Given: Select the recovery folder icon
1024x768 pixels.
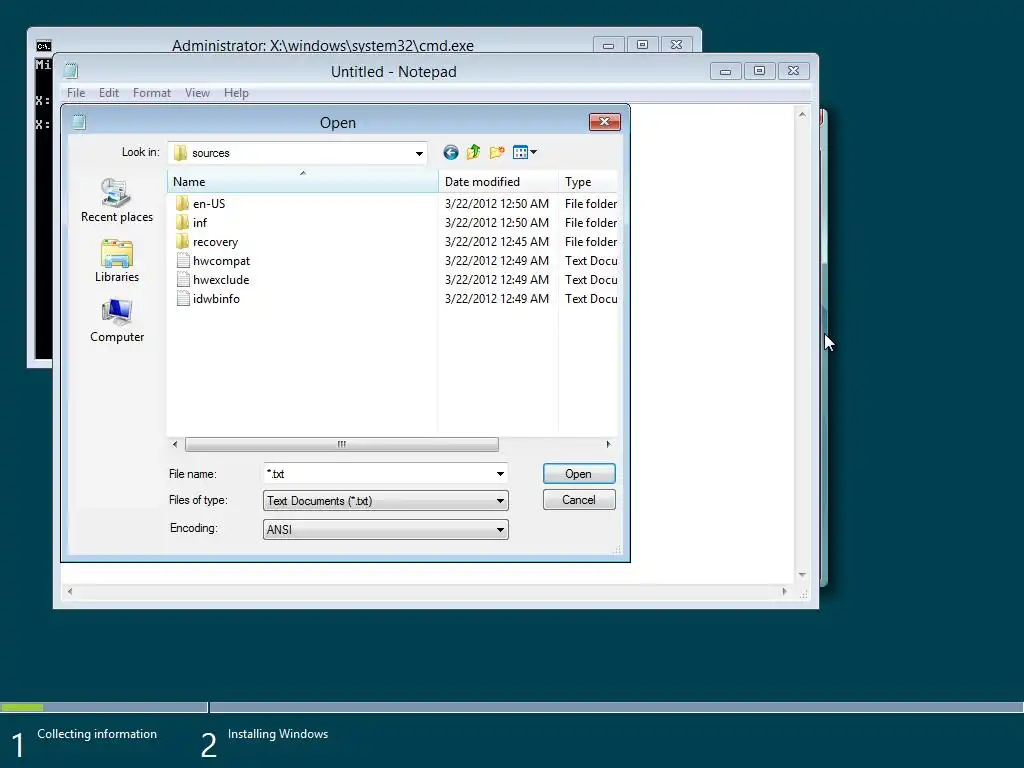Looking at the screenshot, I should [x=183, y=242].
